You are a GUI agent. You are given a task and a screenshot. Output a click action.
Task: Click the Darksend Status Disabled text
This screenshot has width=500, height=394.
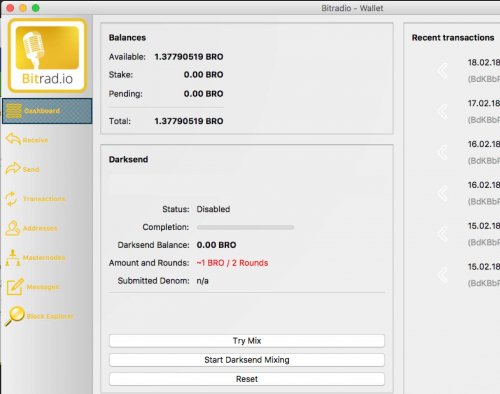[213, 209]
